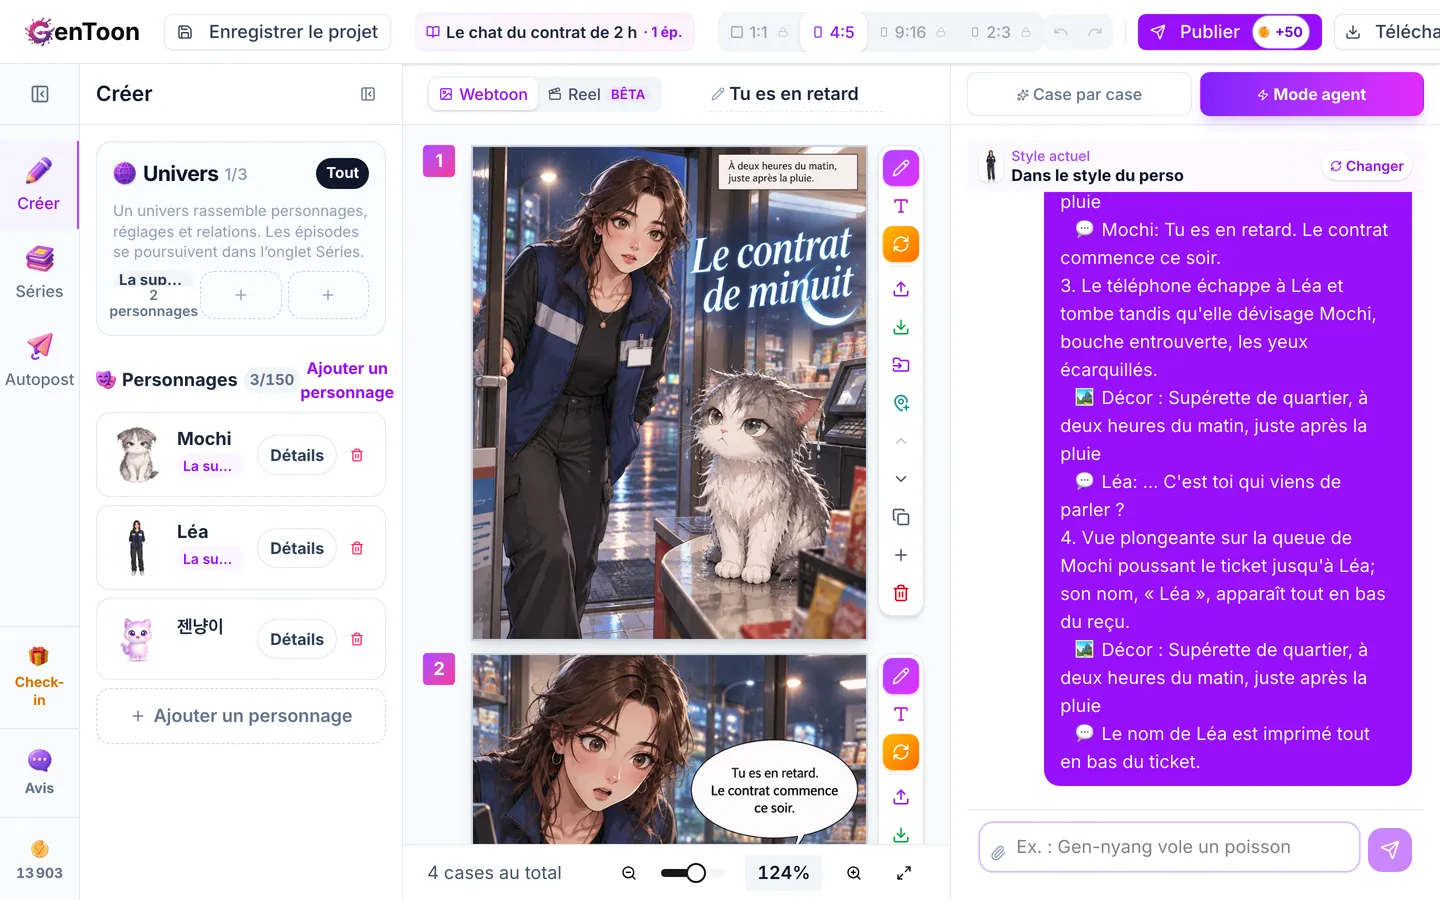Zoom out the canvas

pos(629,873)
